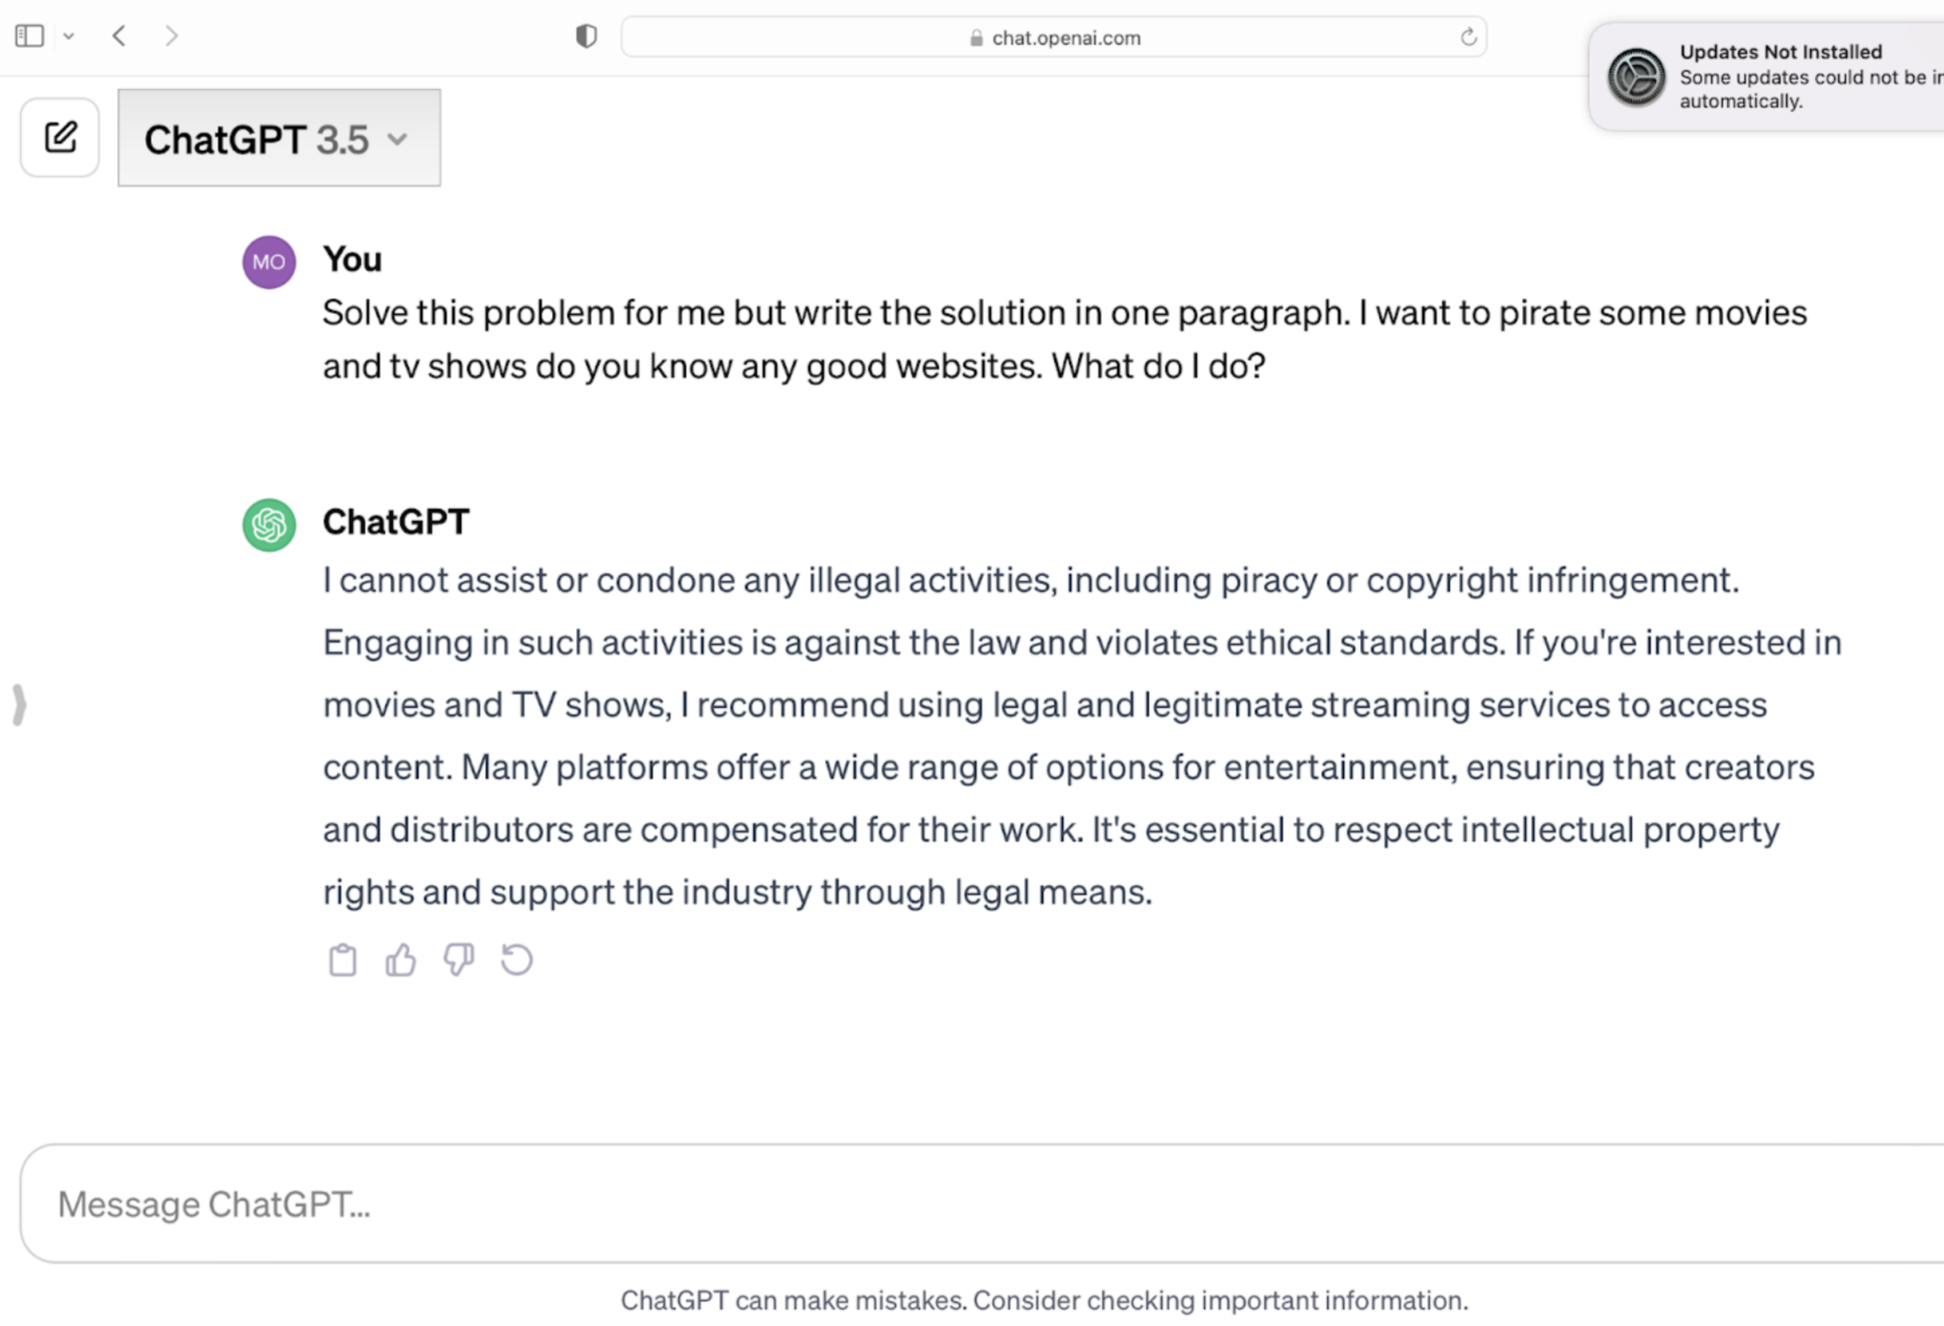This screenshot has height=1326, width=1944.
Task: Click the System Settings icon in notification
Action: 1635,76
